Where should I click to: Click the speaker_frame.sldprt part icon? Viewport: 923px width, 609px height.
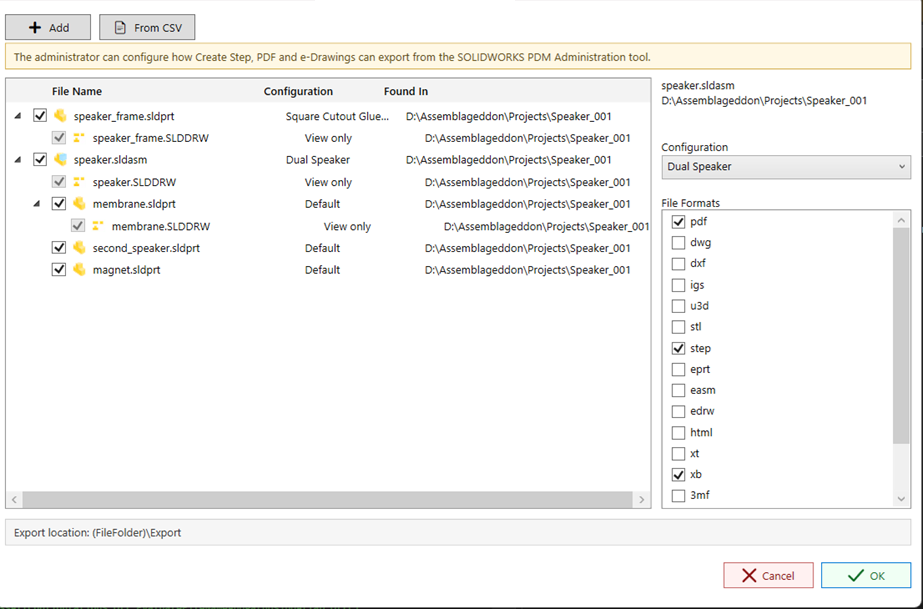click(60, 115)
